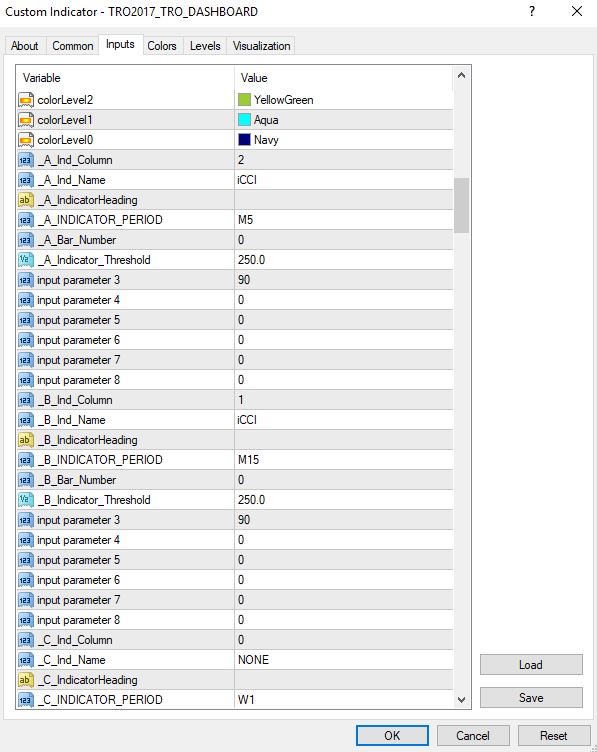Image resolution: width=597 pixels, height=752 pixels.
Task: Click the Reset button
Action: click(553, 735)
